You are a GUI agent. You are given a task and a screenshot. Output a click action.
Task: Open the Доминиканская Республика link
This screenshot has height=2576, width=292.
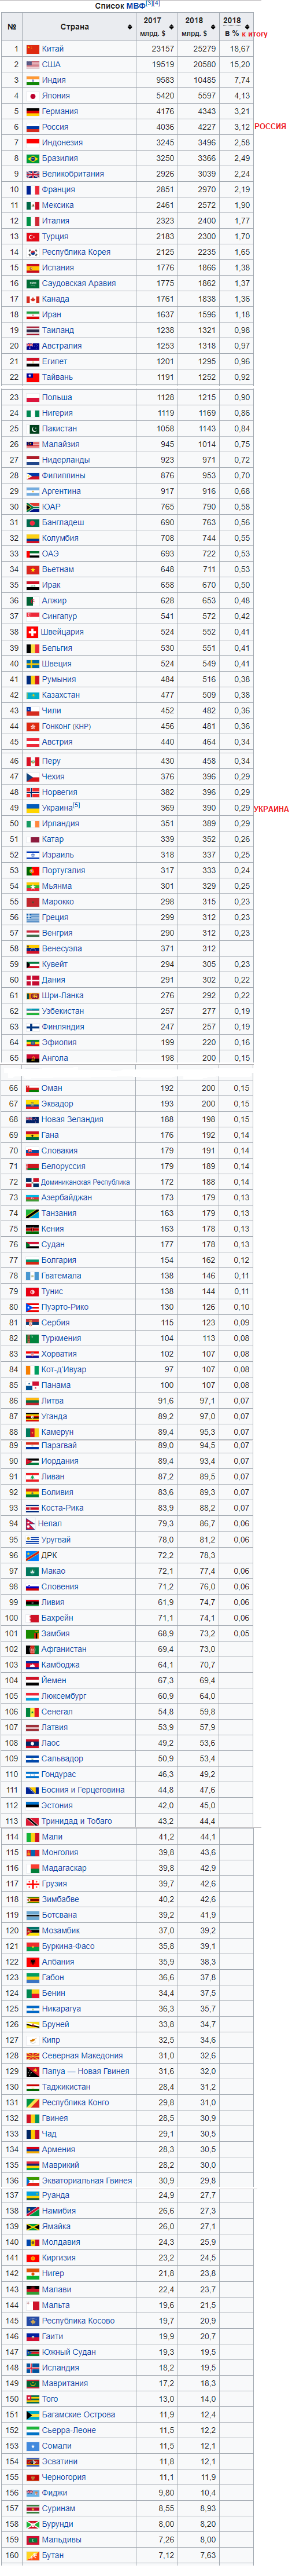point(86,1182)
